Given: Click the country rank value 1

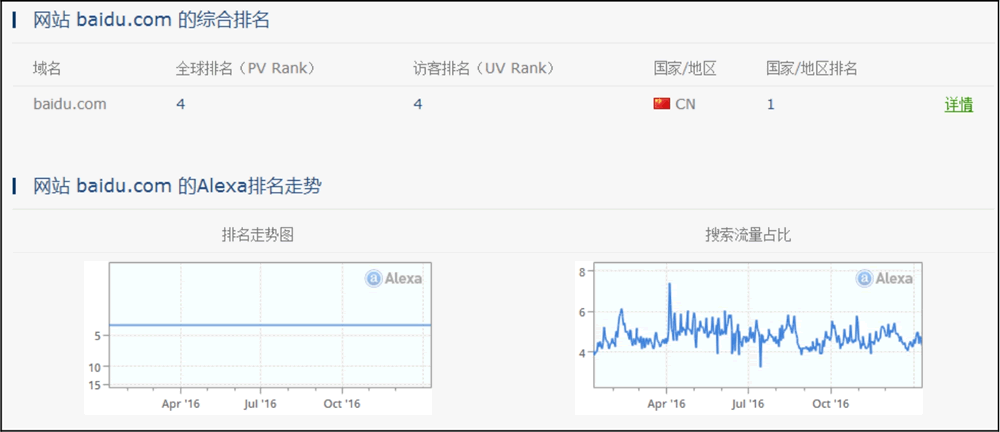Looking at the screenshot, I should pyautogui.click(x=770, y=104).
